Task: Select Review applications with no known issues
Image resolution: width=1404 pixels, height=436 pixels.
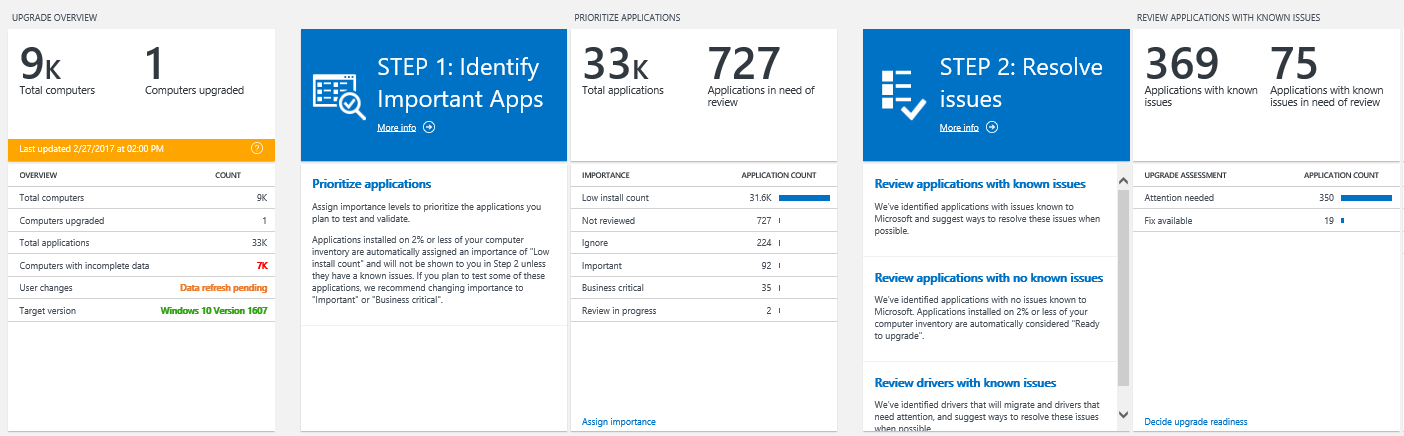Action: click(x=988, y=278)
